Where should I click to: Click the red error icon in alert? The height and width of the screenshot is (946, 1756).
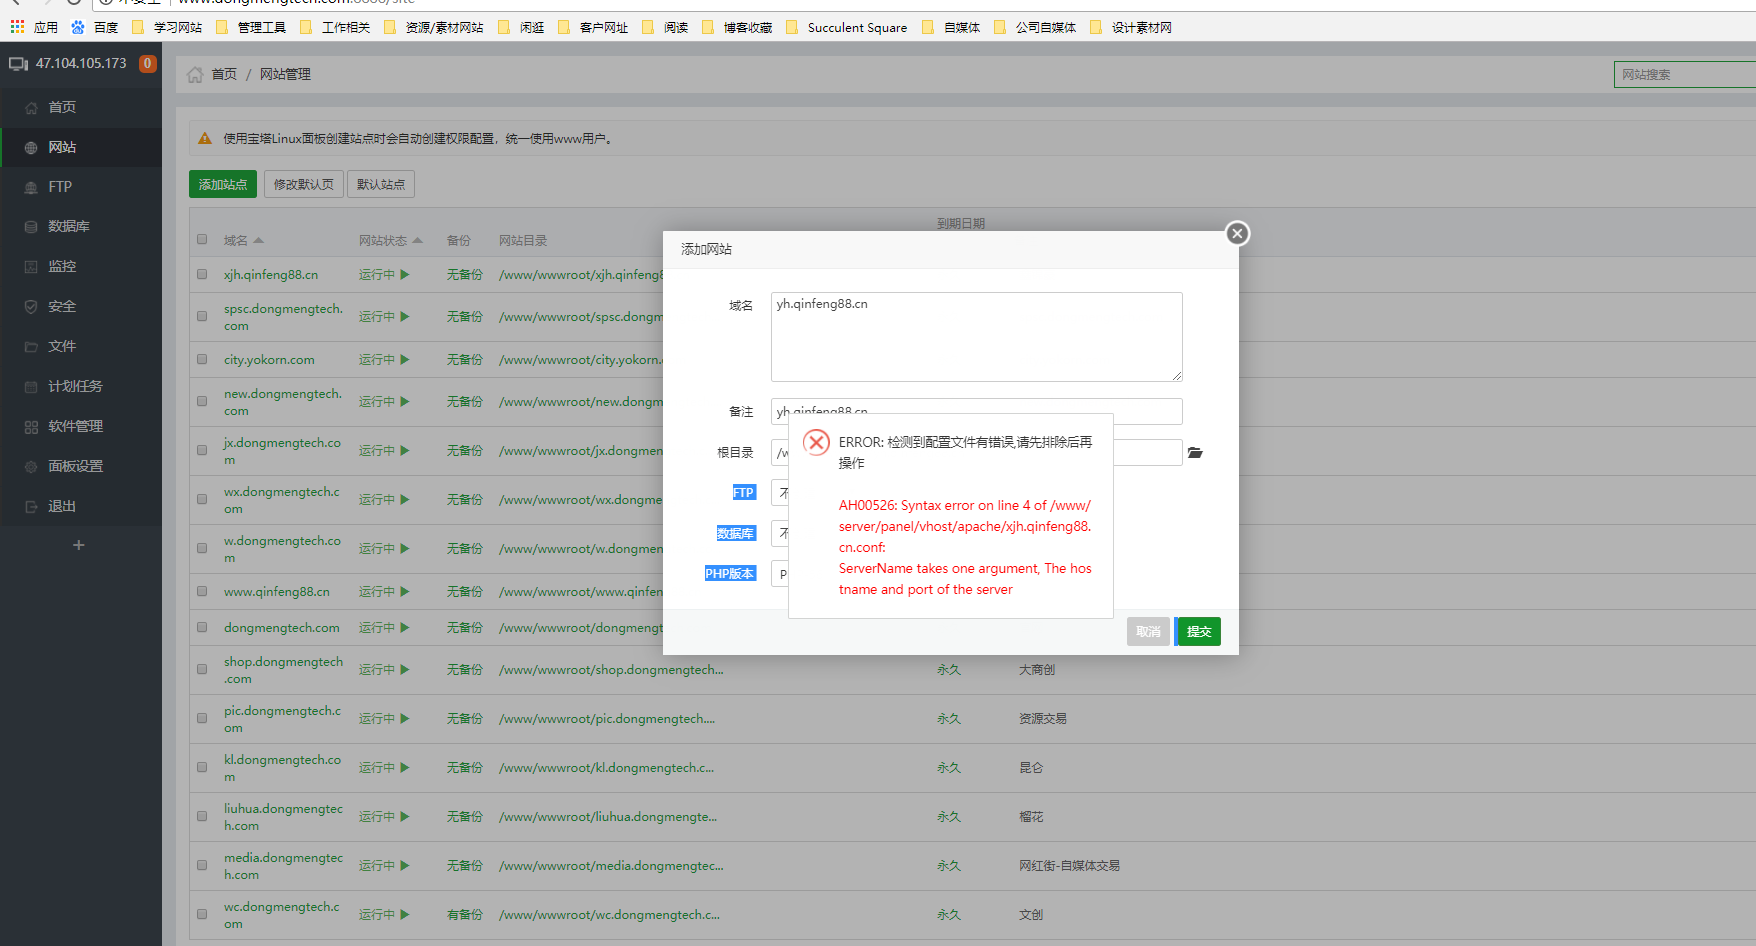(816, 443)
